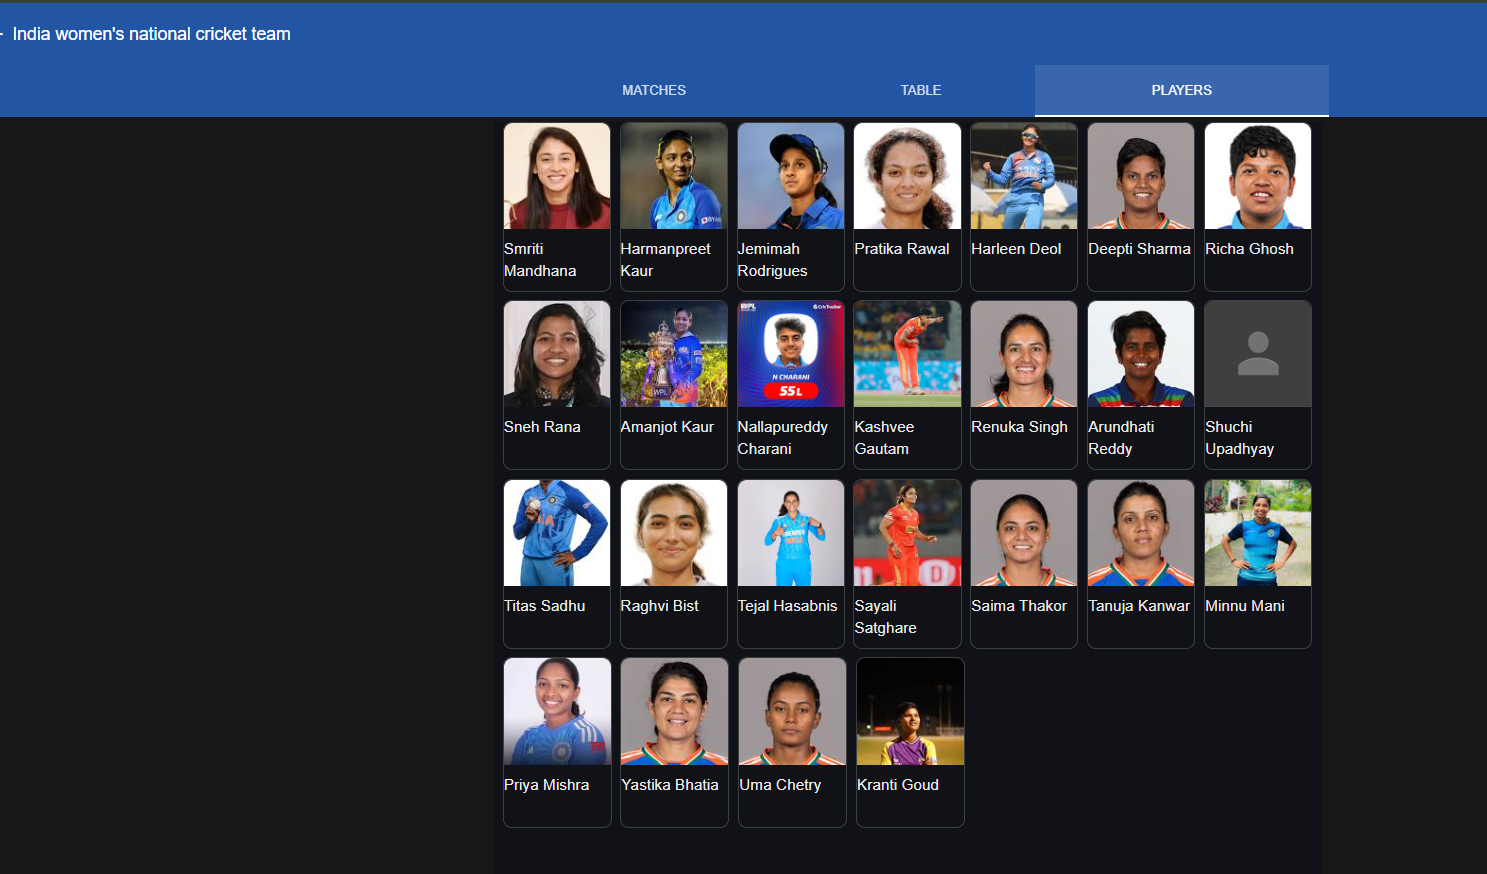The image size is (1487, 874).
Task: Click the Saima Thakor name text
Action: tap(1018, 606)
